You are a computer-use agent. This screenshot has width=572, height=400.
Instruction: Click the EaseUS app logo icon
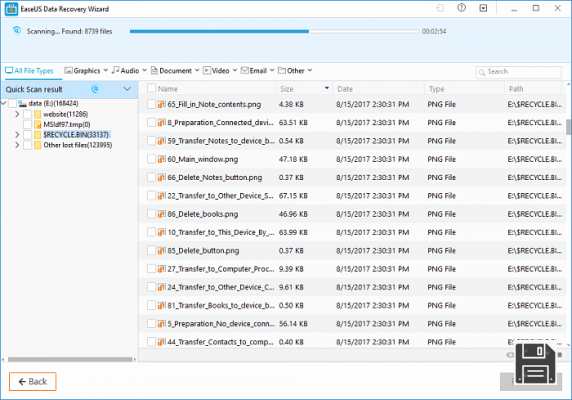(11, 9)
